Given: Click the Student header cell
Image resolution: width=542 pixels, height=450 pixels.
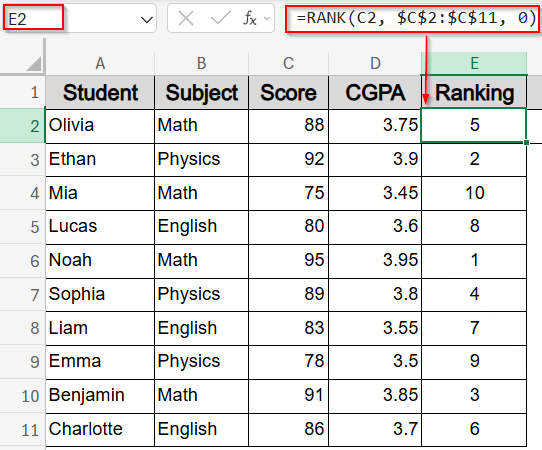Looking at the screenshot, I should point(100,92).
